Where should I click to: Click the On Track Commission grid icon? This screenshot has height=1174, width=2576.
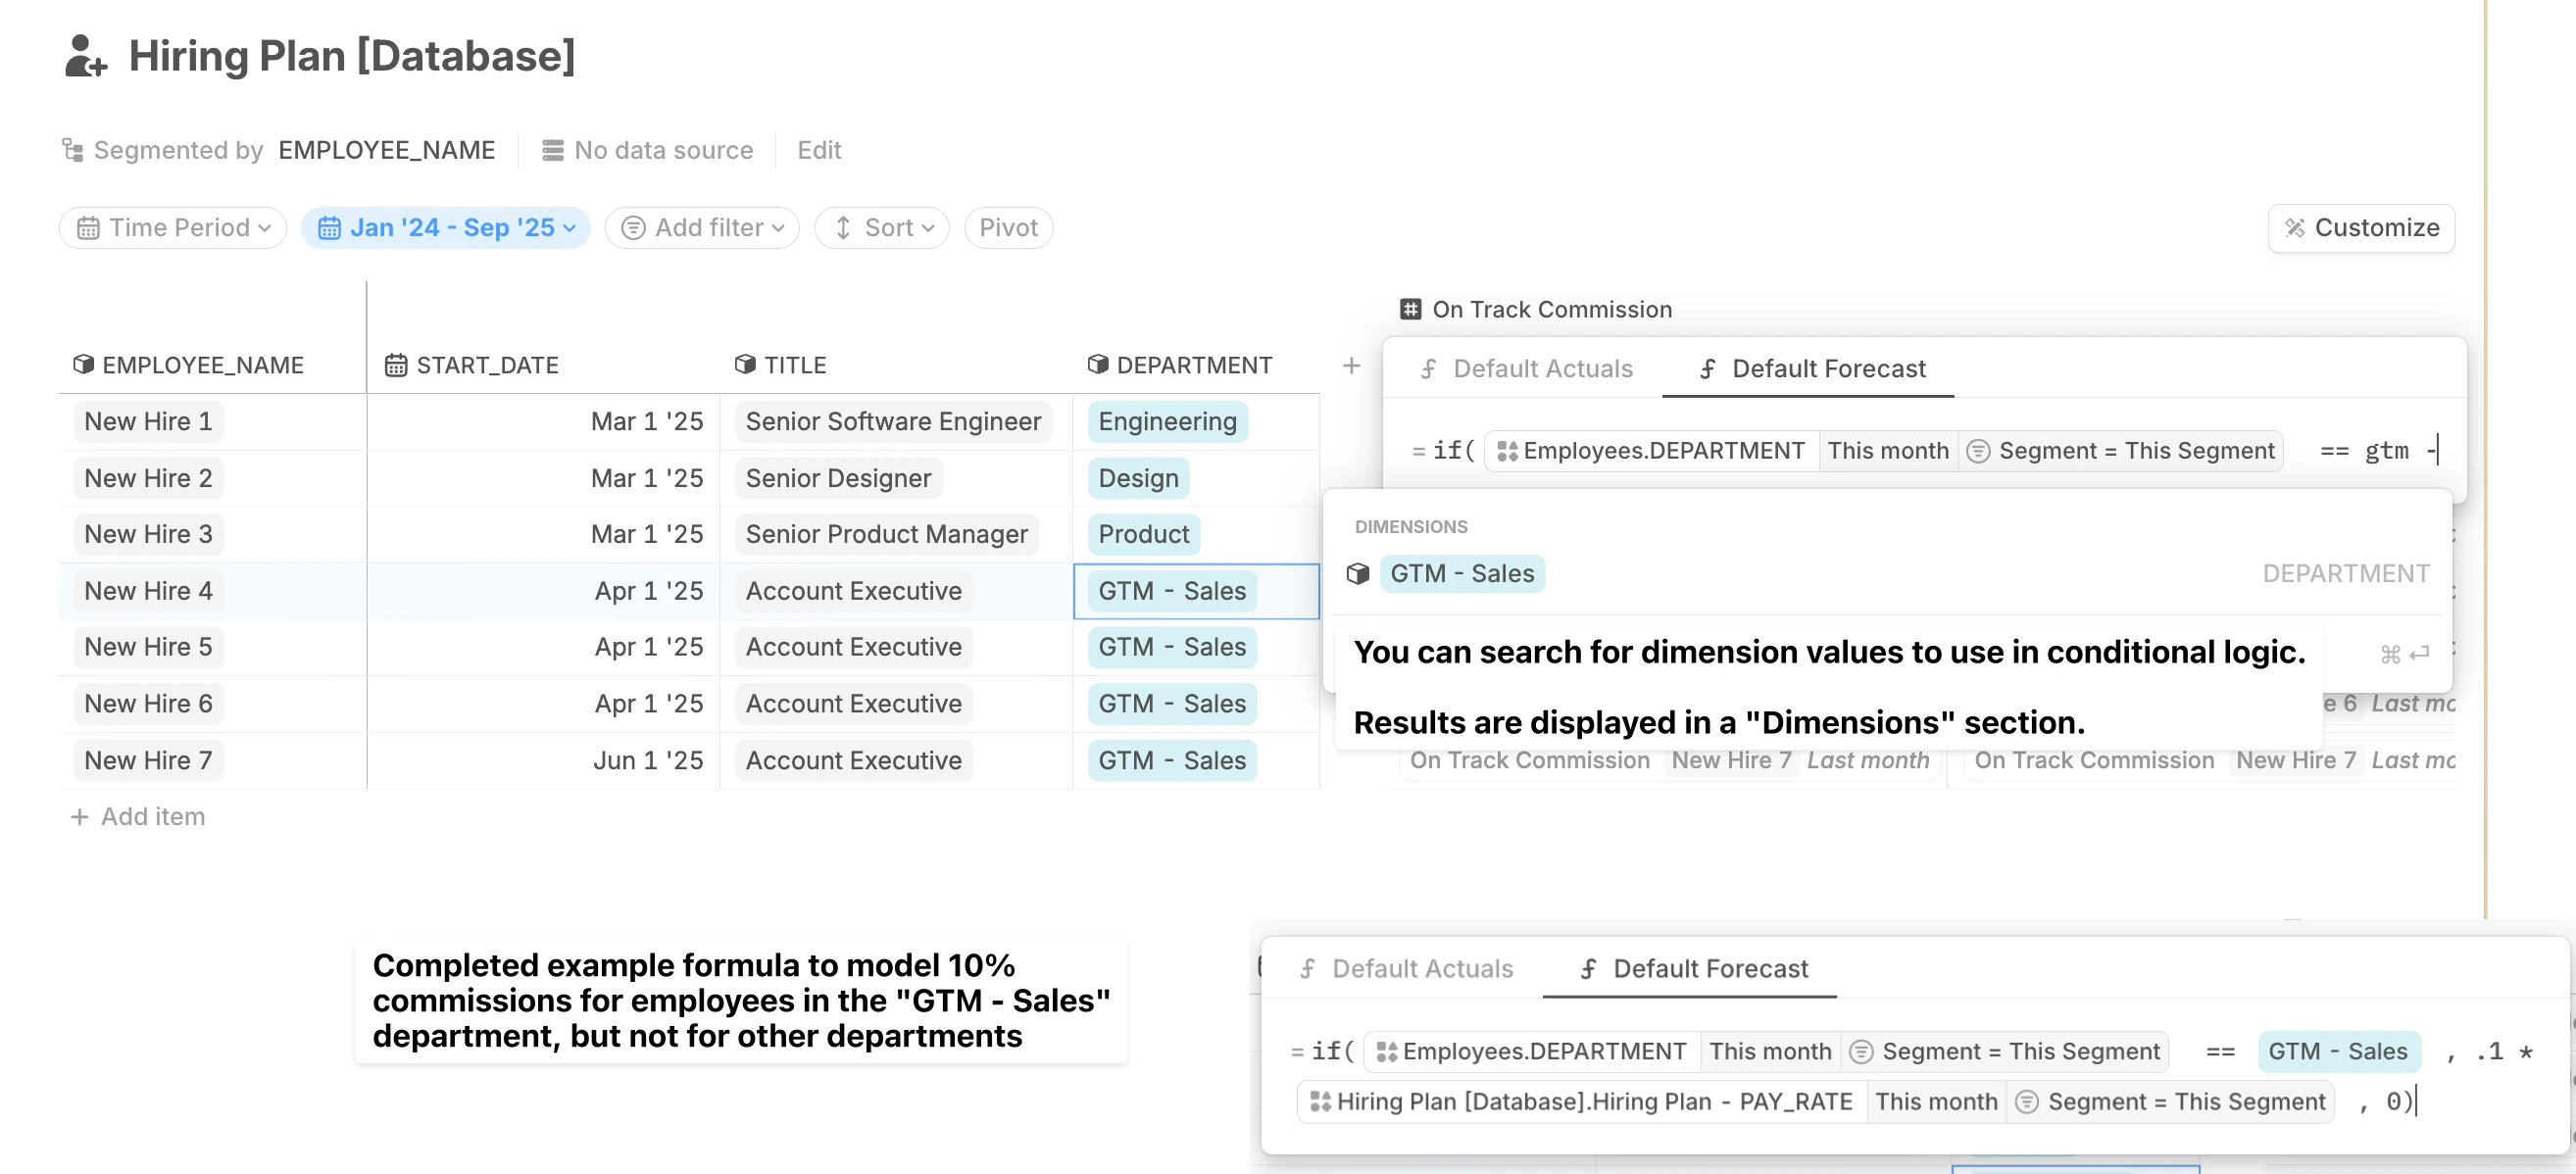(1410, 309)
